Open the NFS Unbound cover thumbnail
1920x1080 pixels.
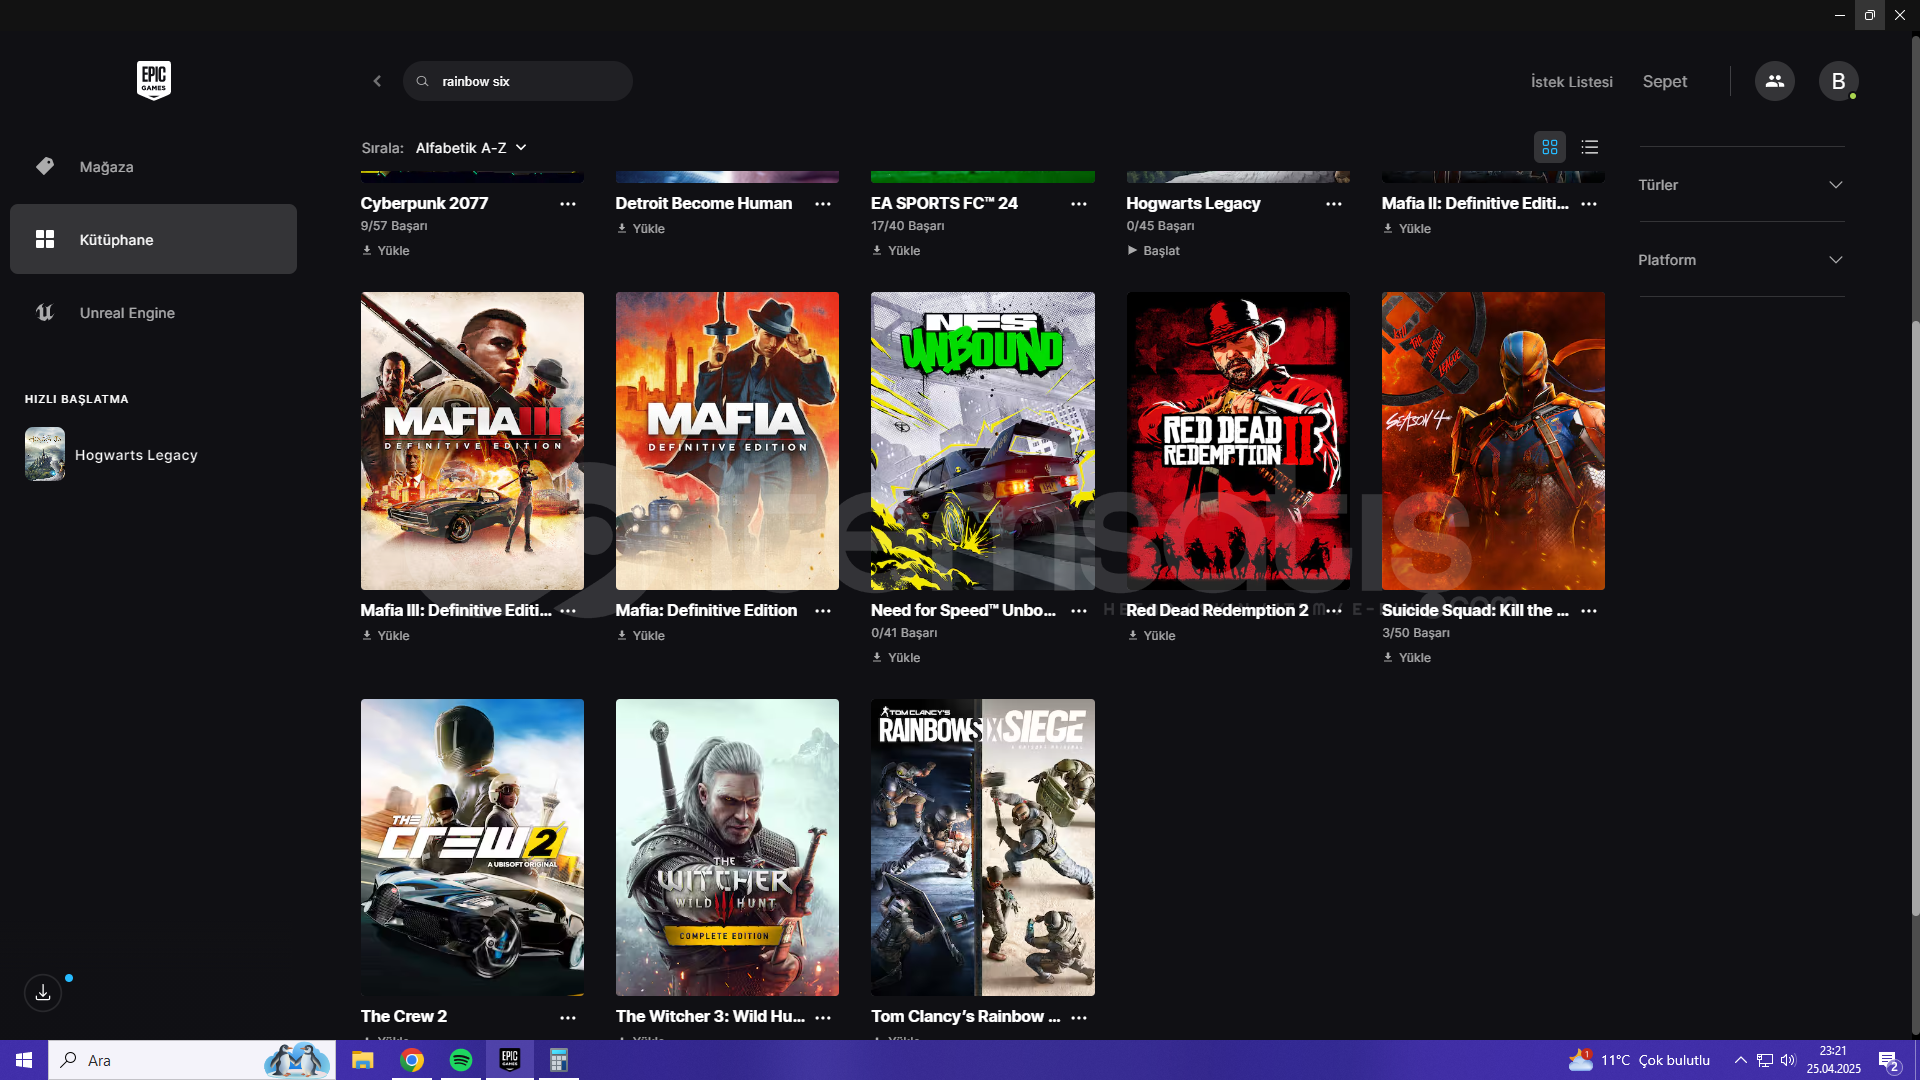tap(983, 441)
